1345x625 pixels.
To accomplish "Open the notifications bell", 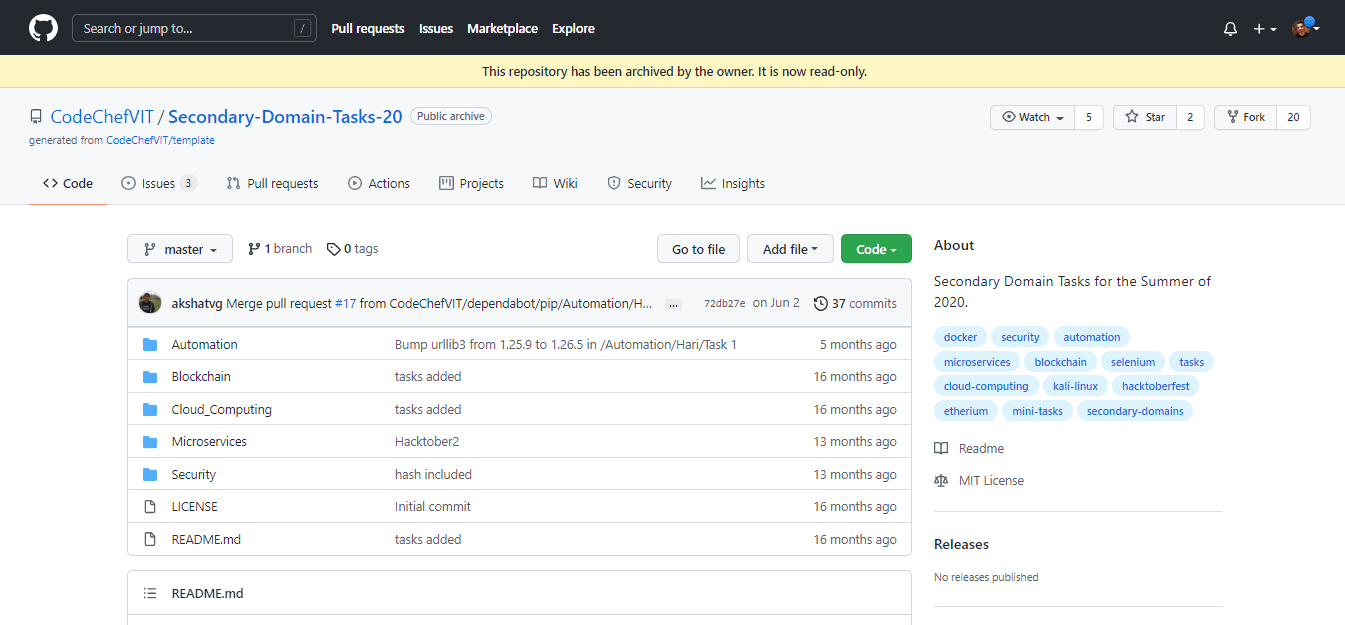I will coord(1230,29).
